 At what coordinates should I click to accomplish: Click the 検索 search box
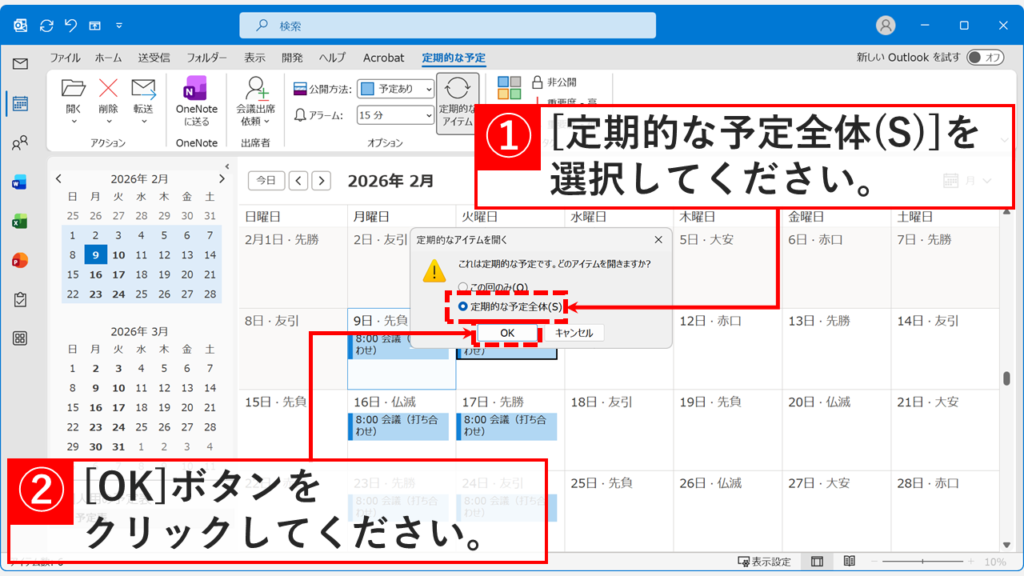pyautogui.click(x=450, y=23)
